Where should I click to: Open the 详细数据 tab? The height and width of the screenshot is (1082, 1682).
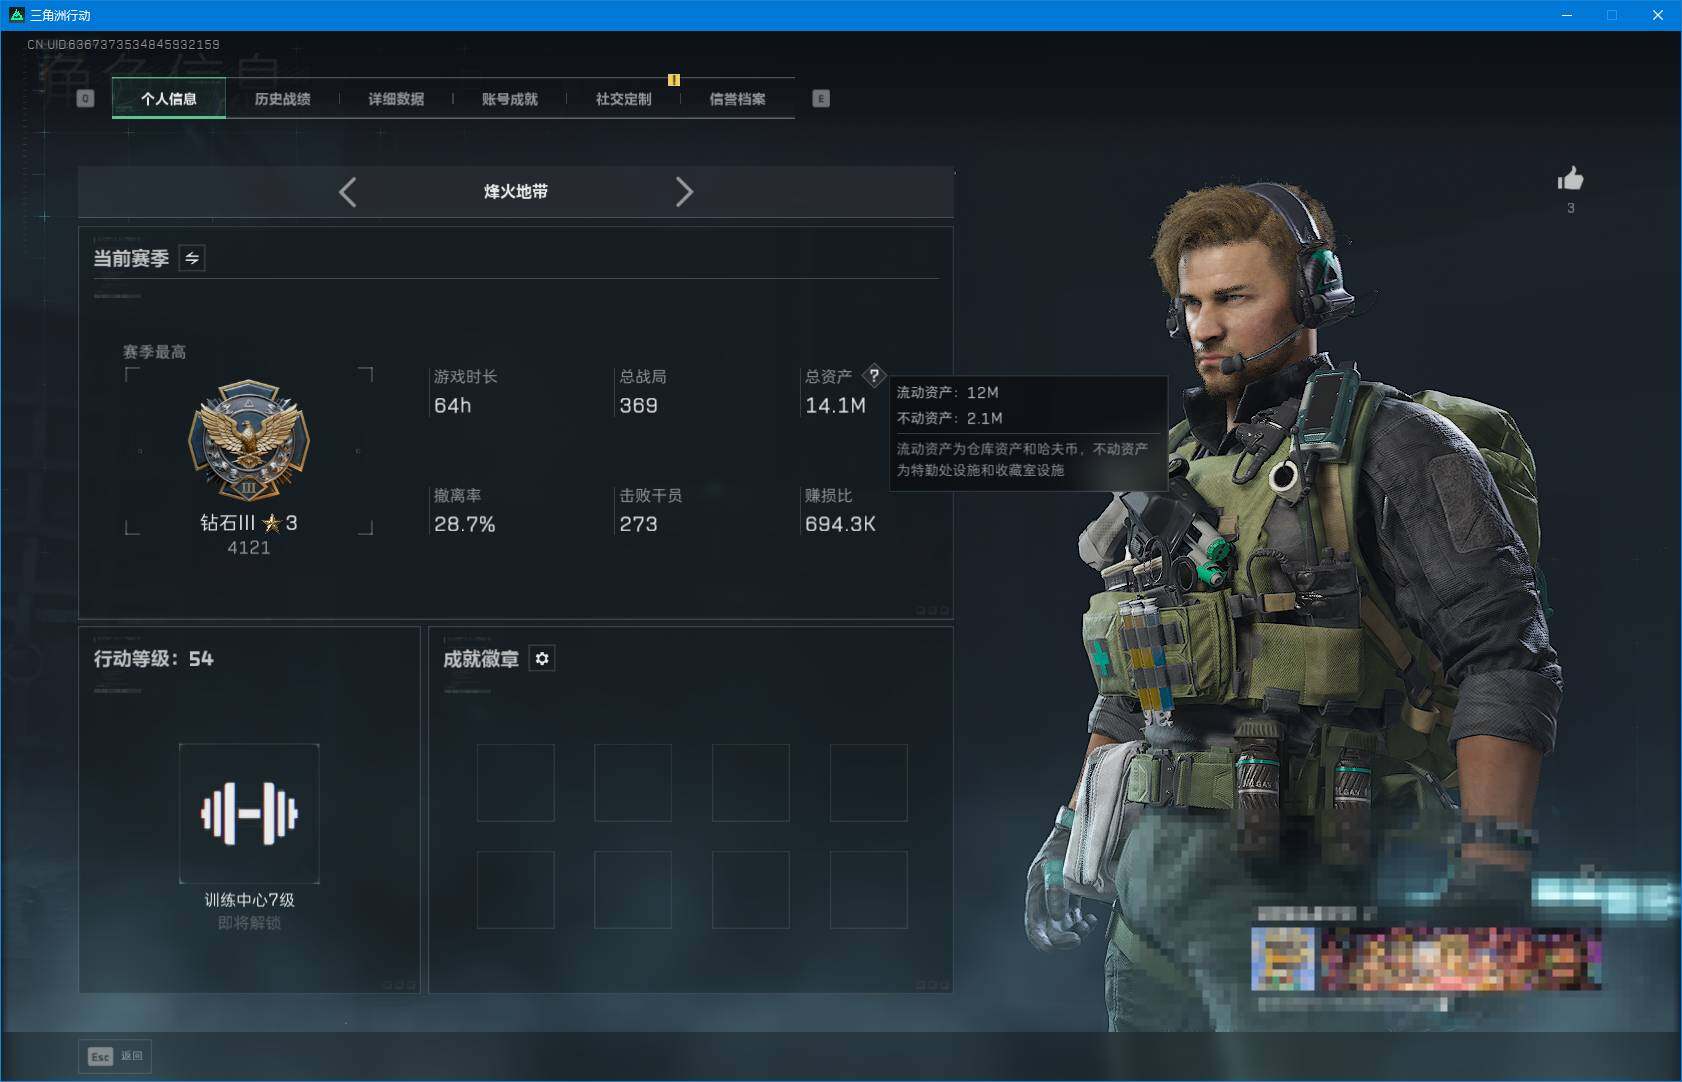396,98
